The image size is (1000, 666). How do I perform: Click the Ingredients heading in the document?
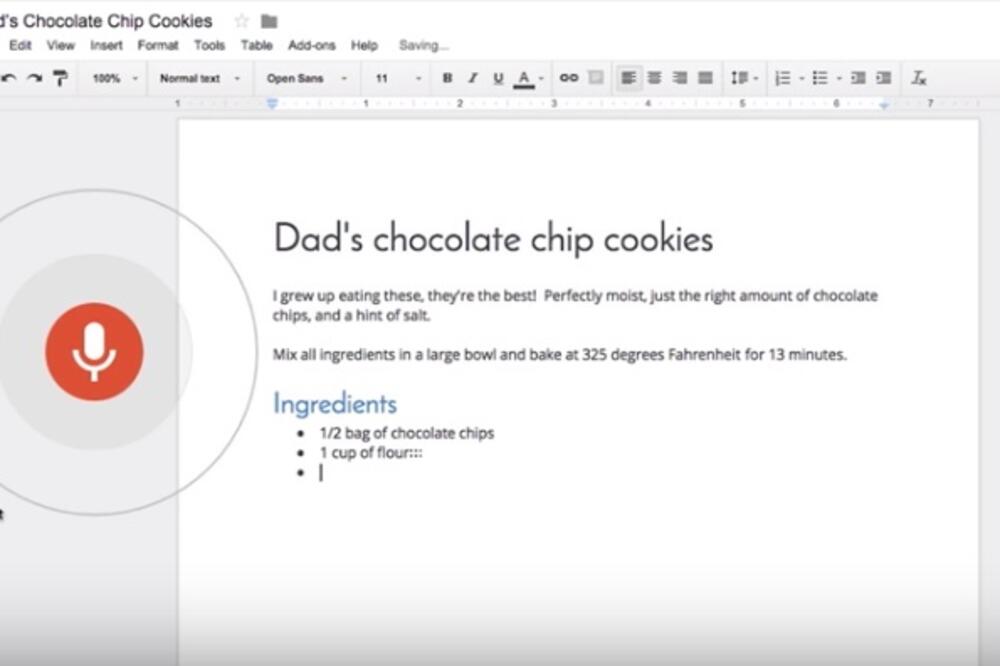[x=335, y=403]
